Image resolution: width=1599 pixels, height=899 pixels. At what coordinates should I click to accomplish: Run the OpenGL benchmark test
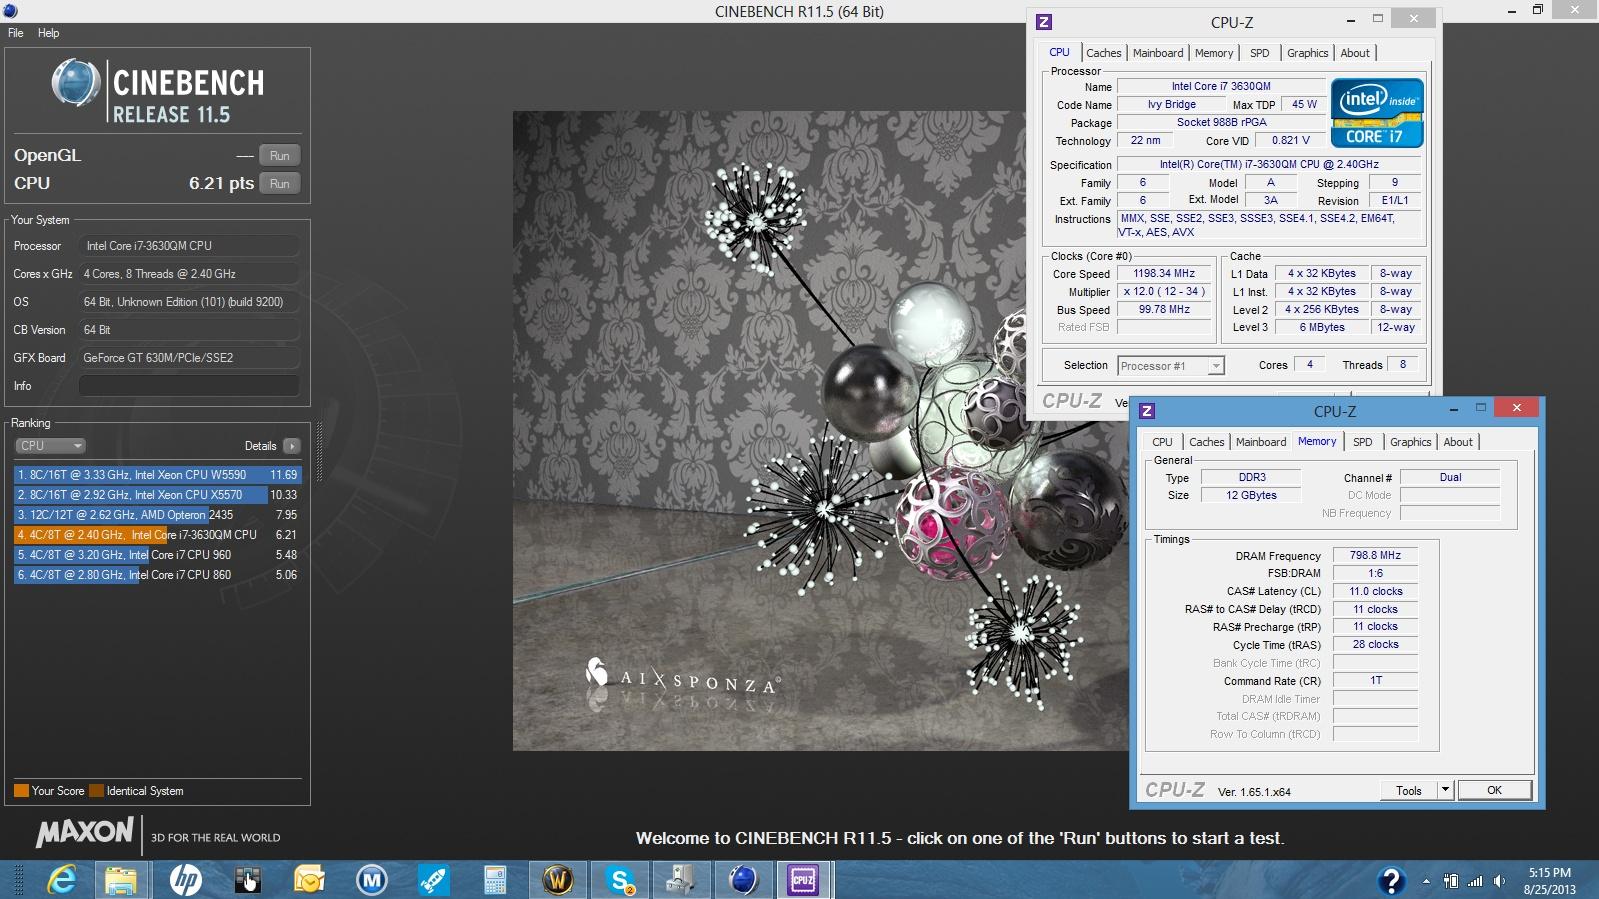(280, 156)
